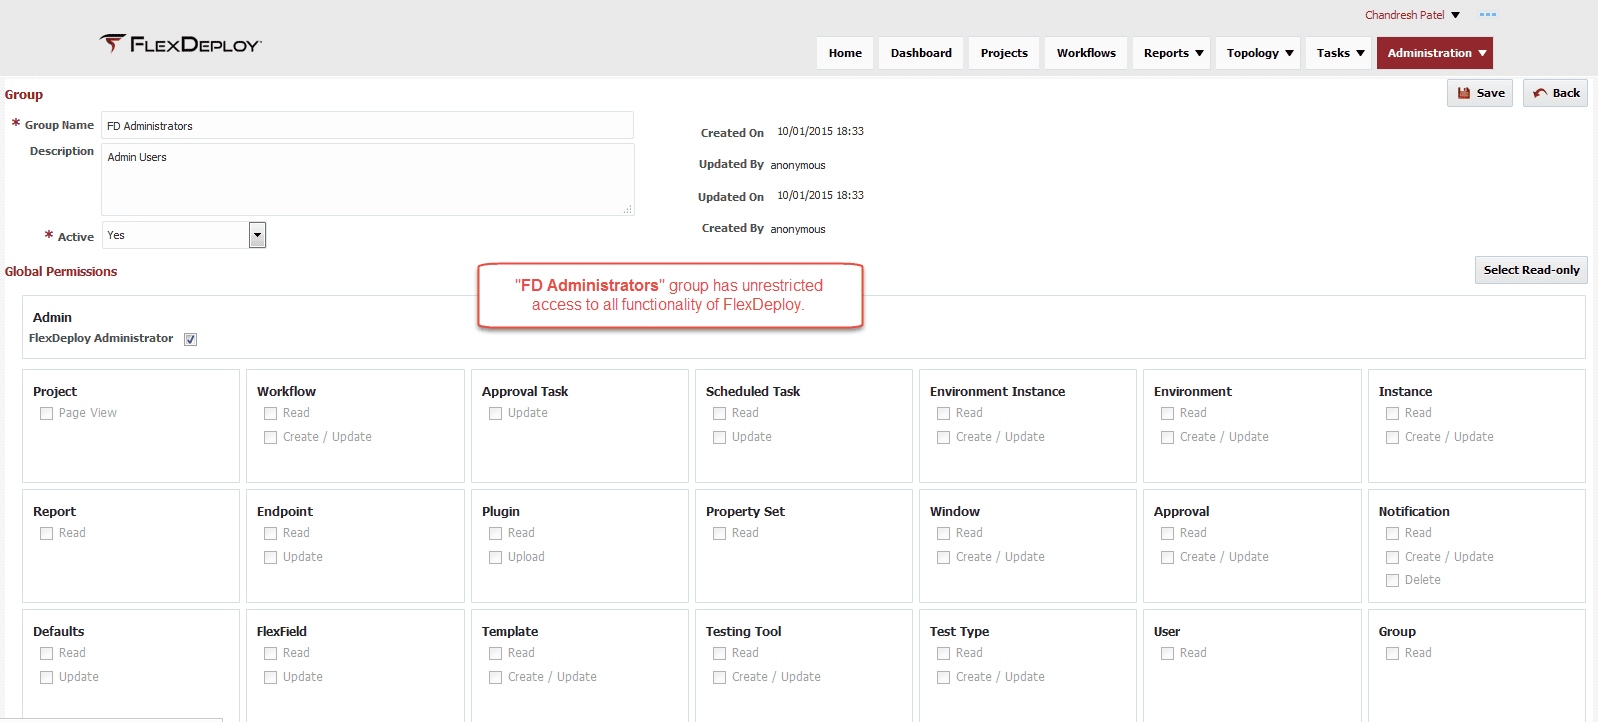Check the Instance Read checkbox
The image size is (1598, 722).
(x=1392, y=413)
